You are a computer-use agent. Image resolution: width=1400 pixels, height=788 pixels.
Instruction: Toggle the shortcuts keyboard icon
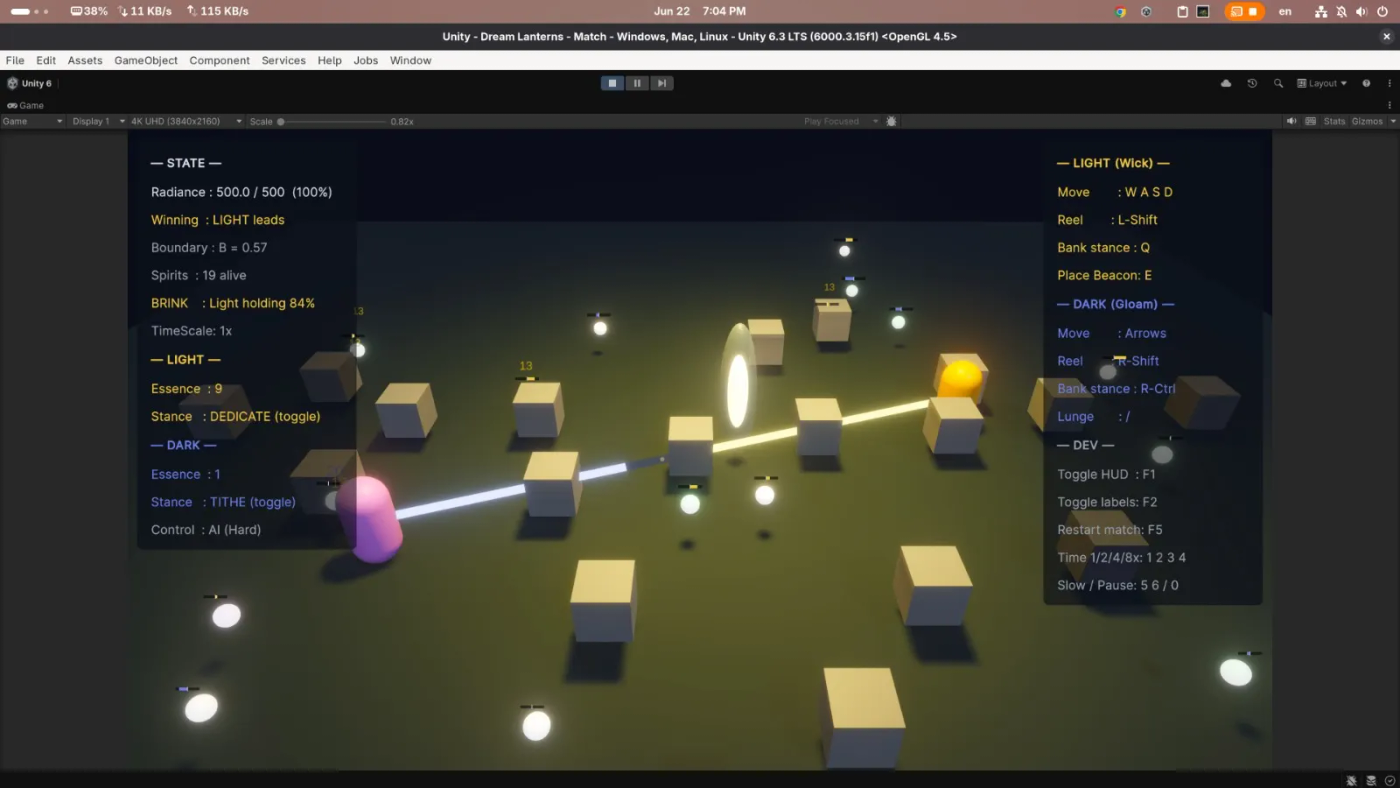(1310, 121)
